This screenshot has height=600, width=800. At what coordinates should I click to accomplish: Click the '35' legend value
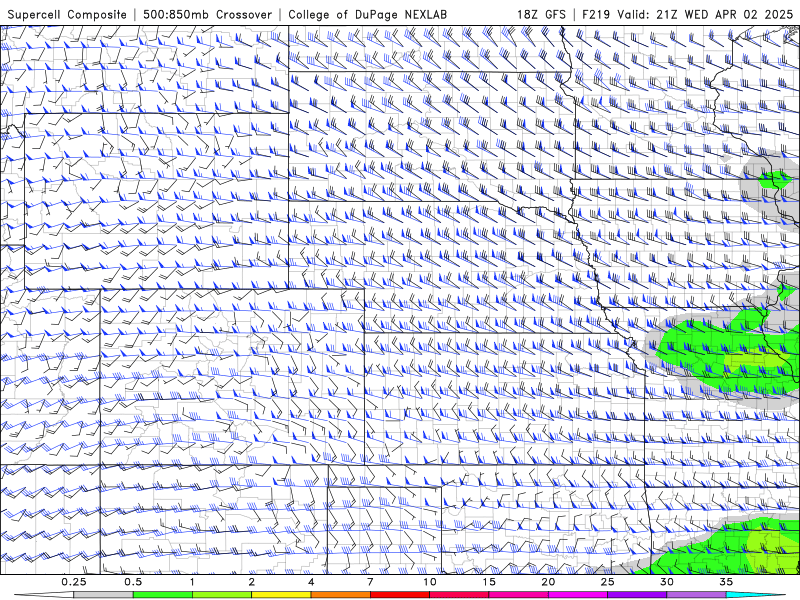[726, 582]
